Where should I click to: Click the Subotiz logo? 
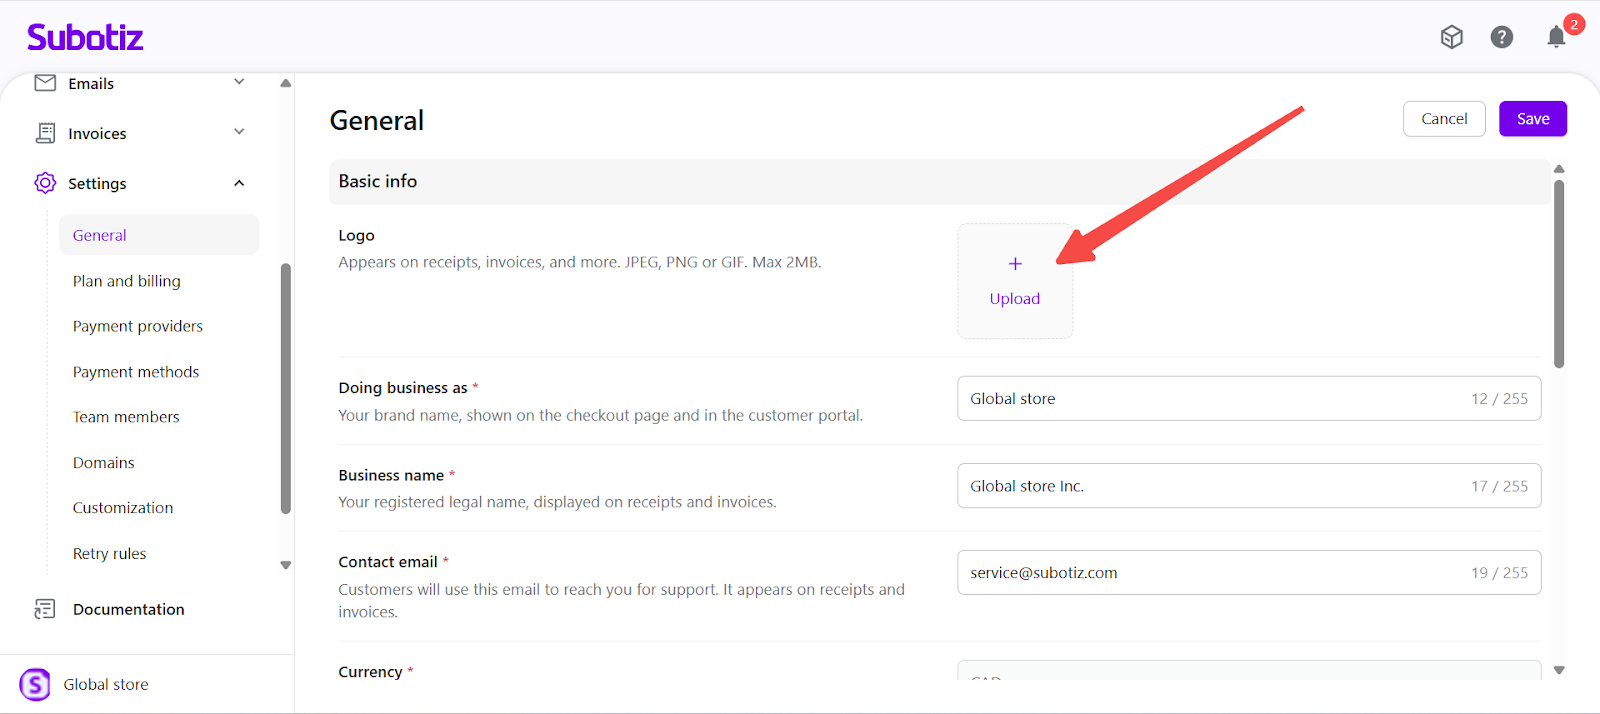point(85,37)
